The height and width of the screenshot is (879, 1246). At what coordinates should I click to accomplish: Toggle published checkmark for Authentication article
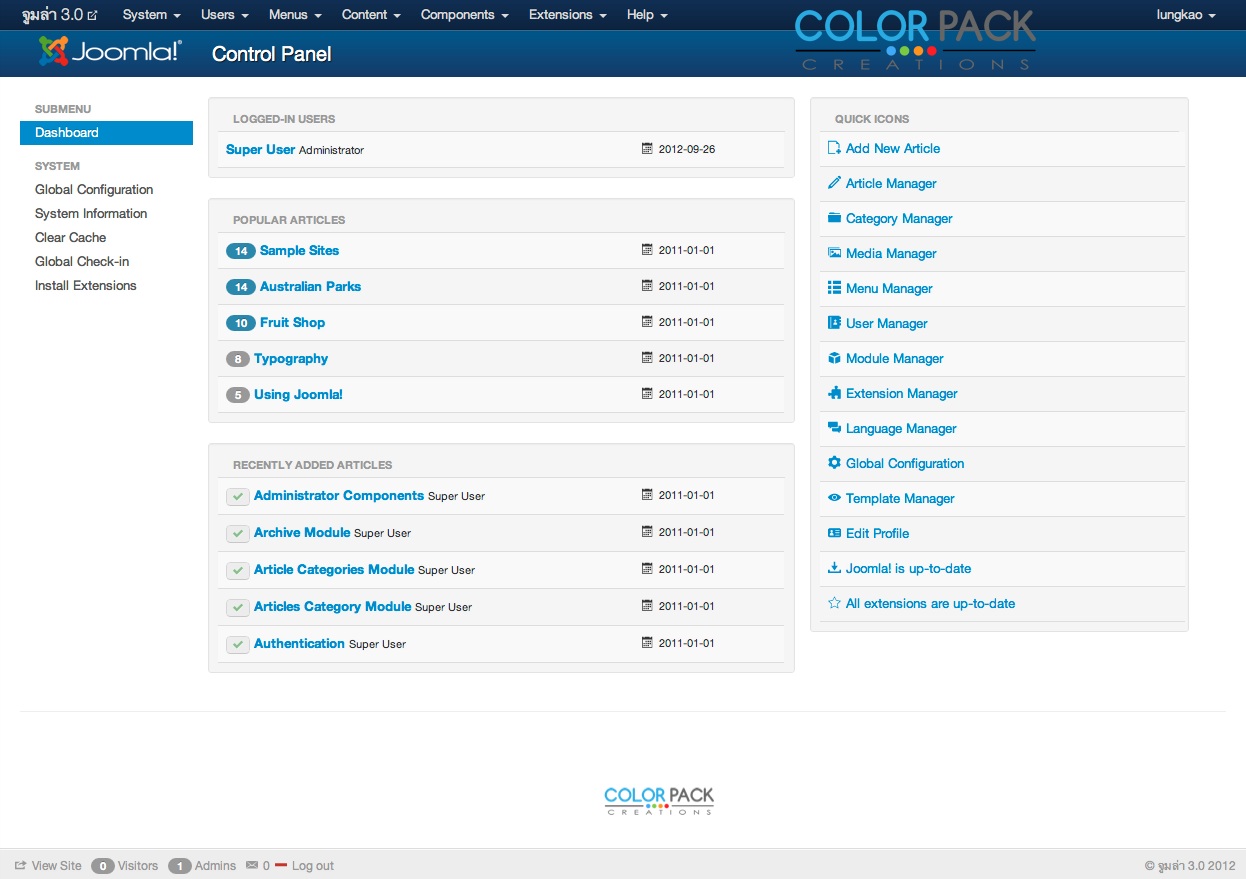tap(237, 644)
